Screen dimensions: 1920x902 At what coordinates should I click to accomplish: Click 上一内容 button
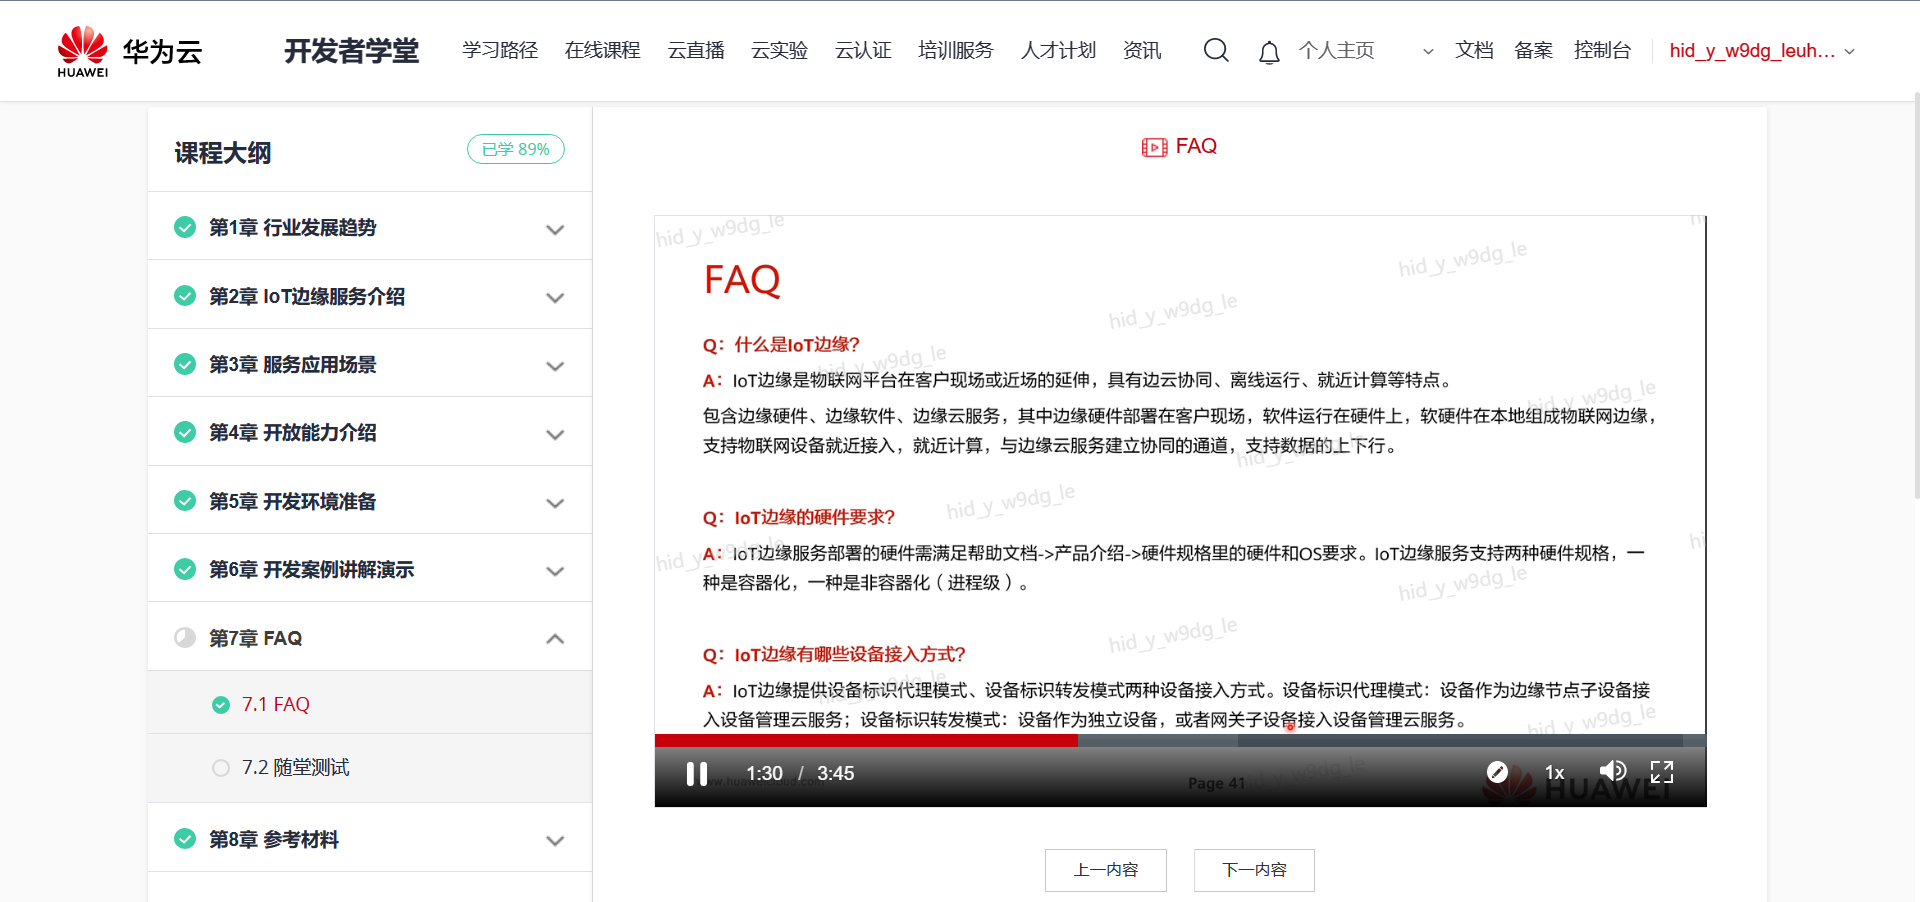[1106, 870]
